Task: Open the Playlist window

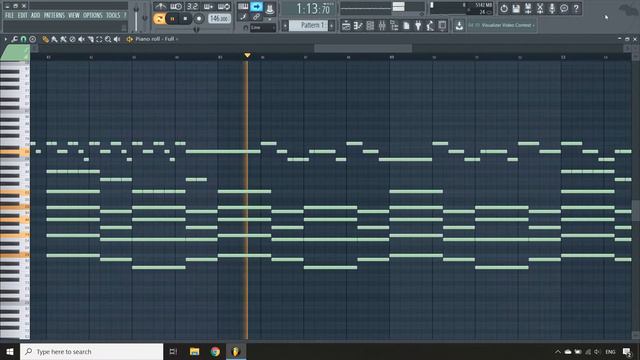Action: pos(346,26)
